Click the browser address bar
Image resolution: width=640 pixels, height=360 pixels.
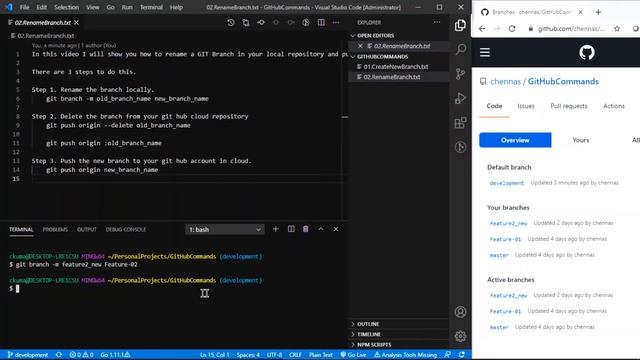point(571,29)
